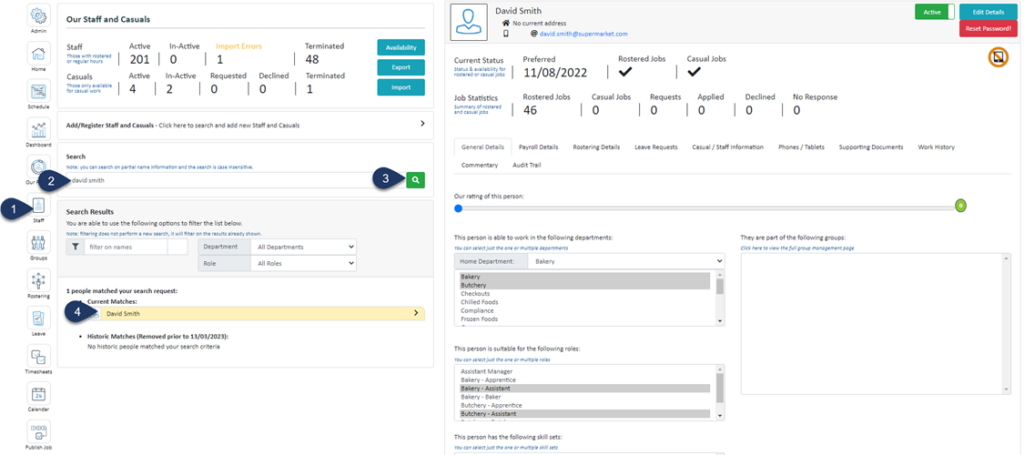Open the Leave sidebar icon
Screen dimensions: 1024x455
click(x=39, y=319)
